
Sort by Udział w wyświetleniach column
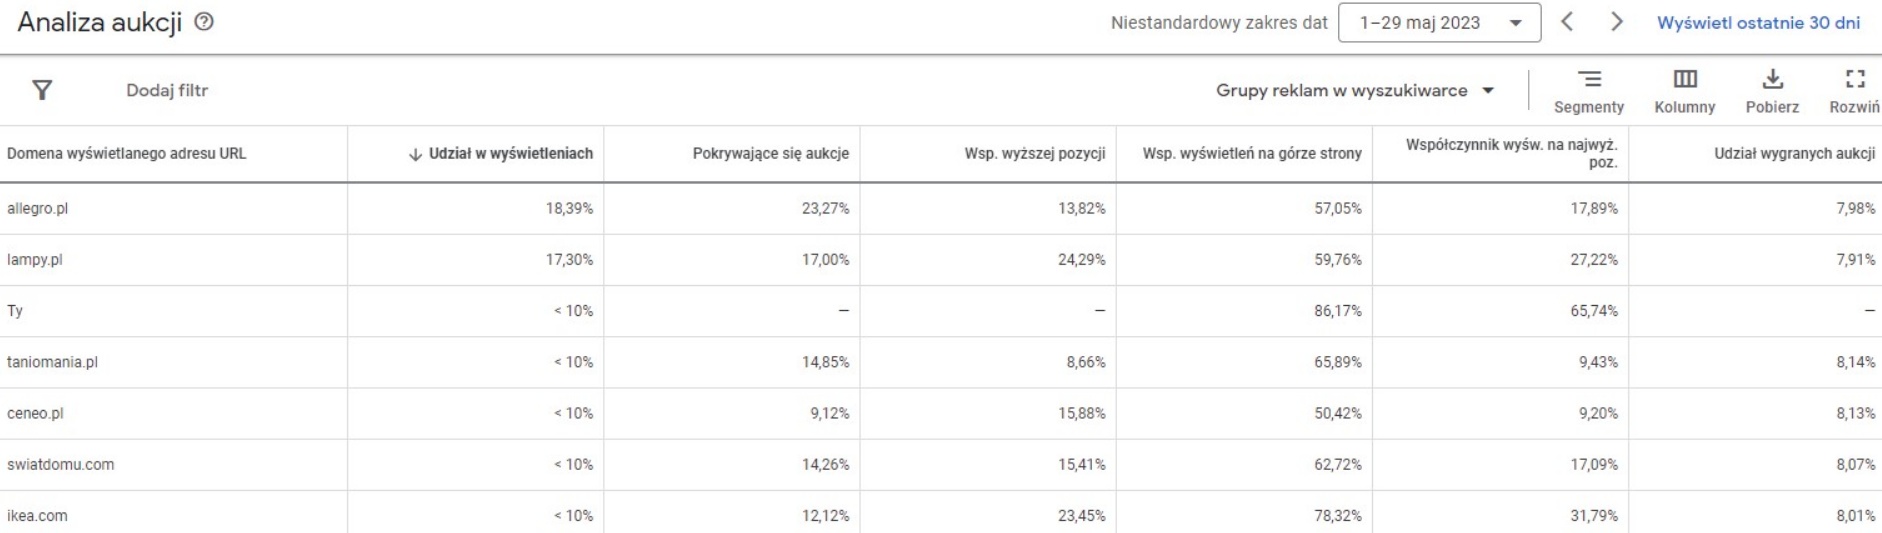pyautogui.click(x=510, y=154)
